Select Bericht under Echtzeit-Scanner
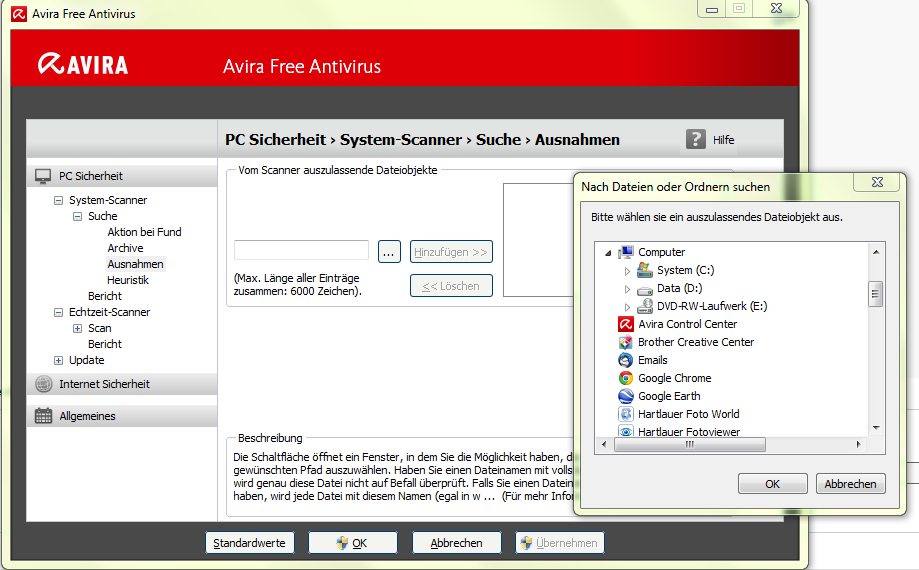Screen dimensions: 919x570 point(105,344)
